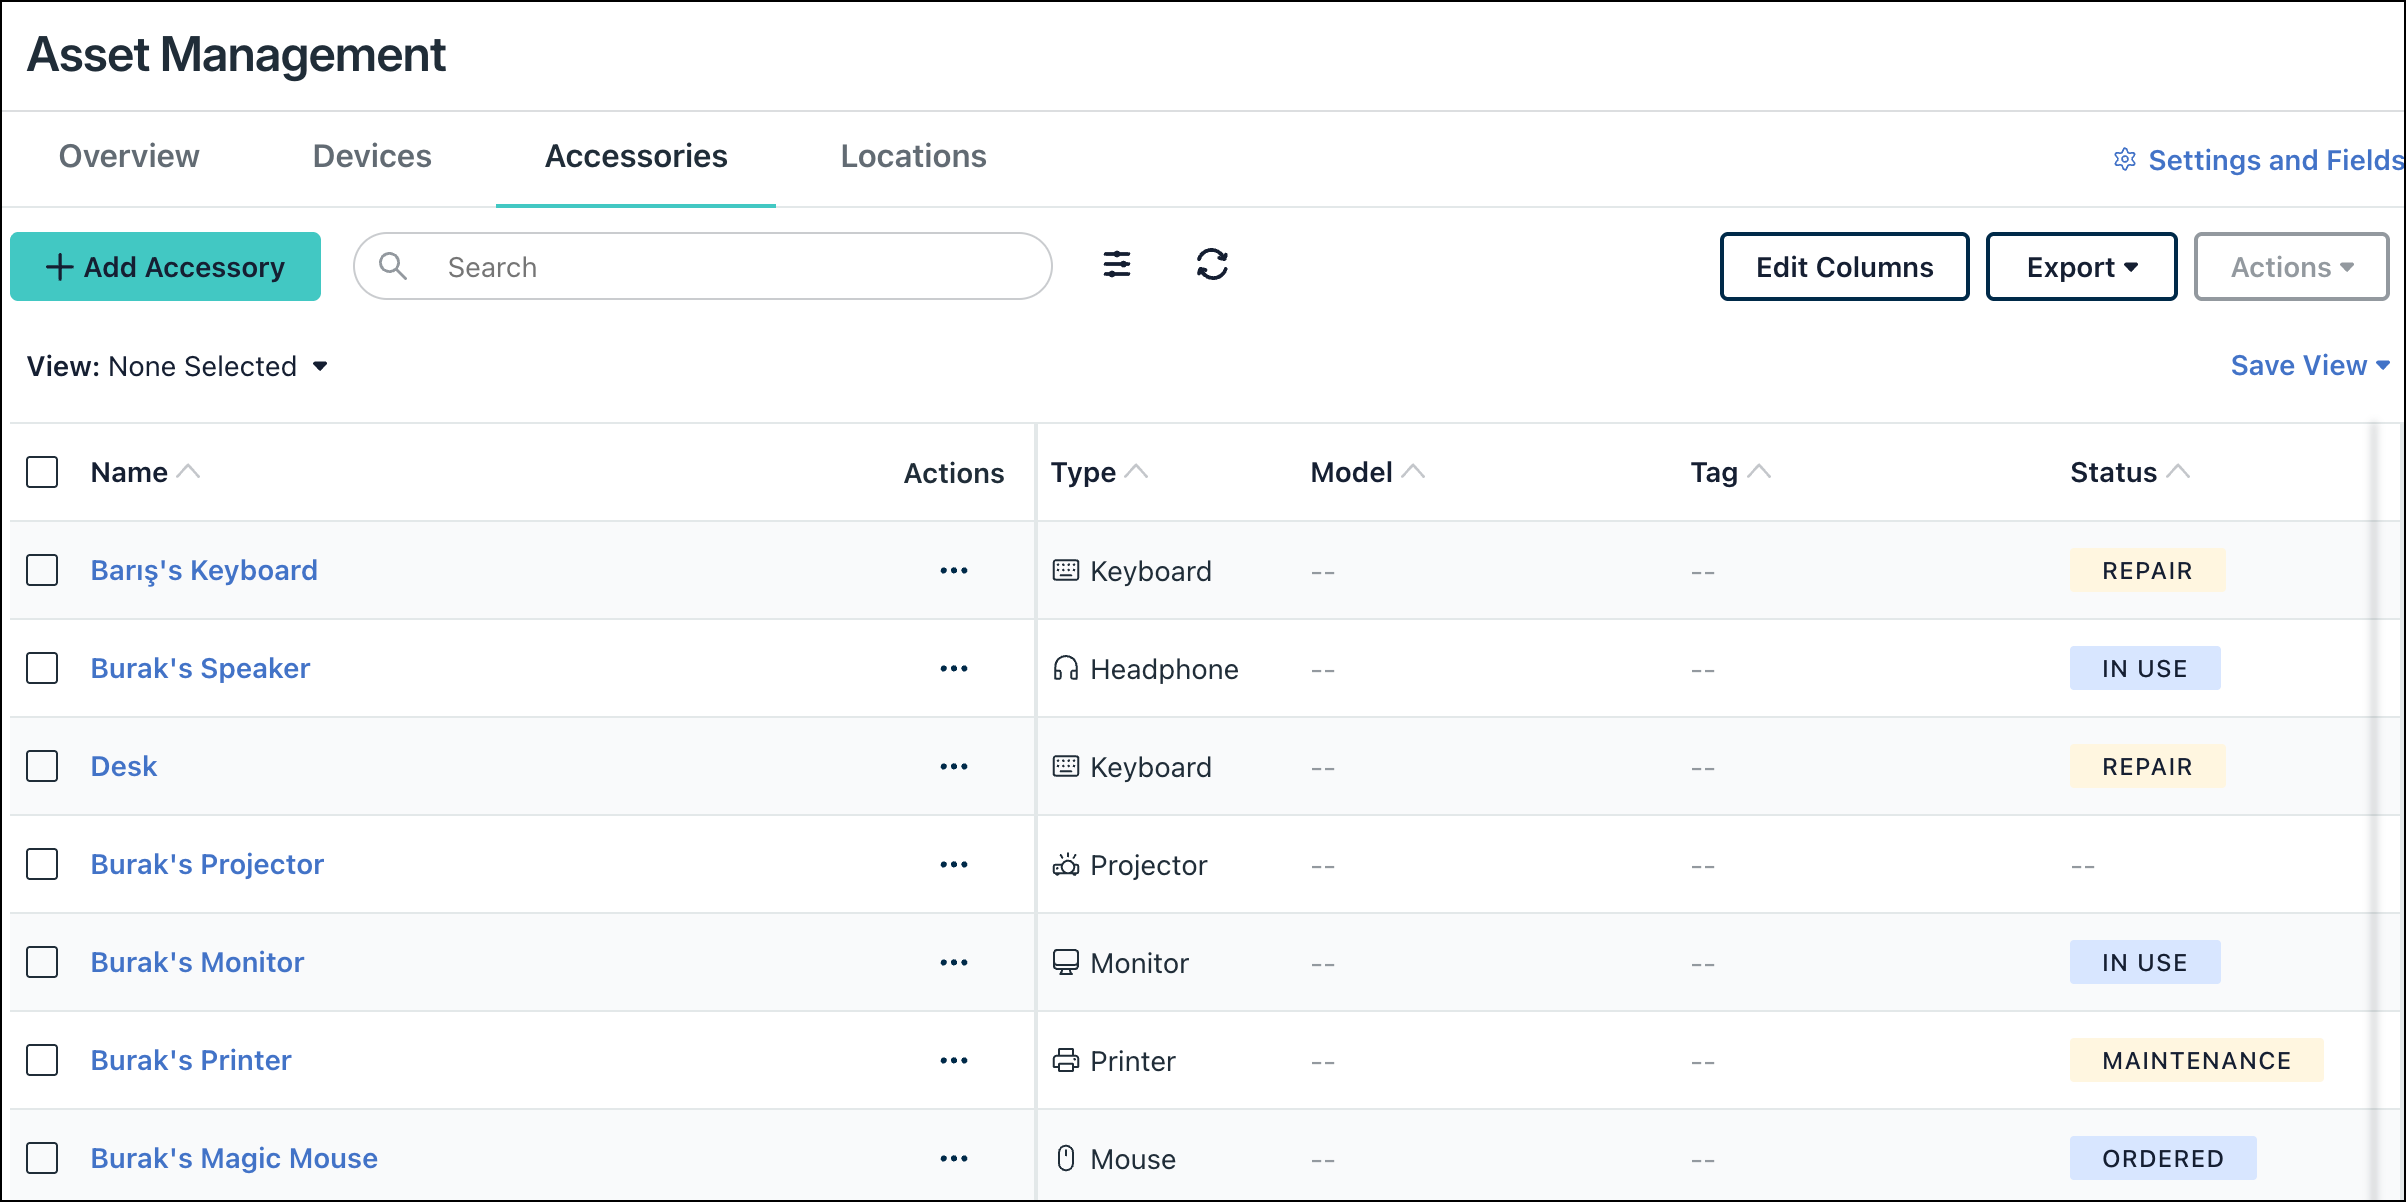Click the ellipsis actions for Barış's Keyboard
Screen dimensions: 2406x1202
coord(955,570)
